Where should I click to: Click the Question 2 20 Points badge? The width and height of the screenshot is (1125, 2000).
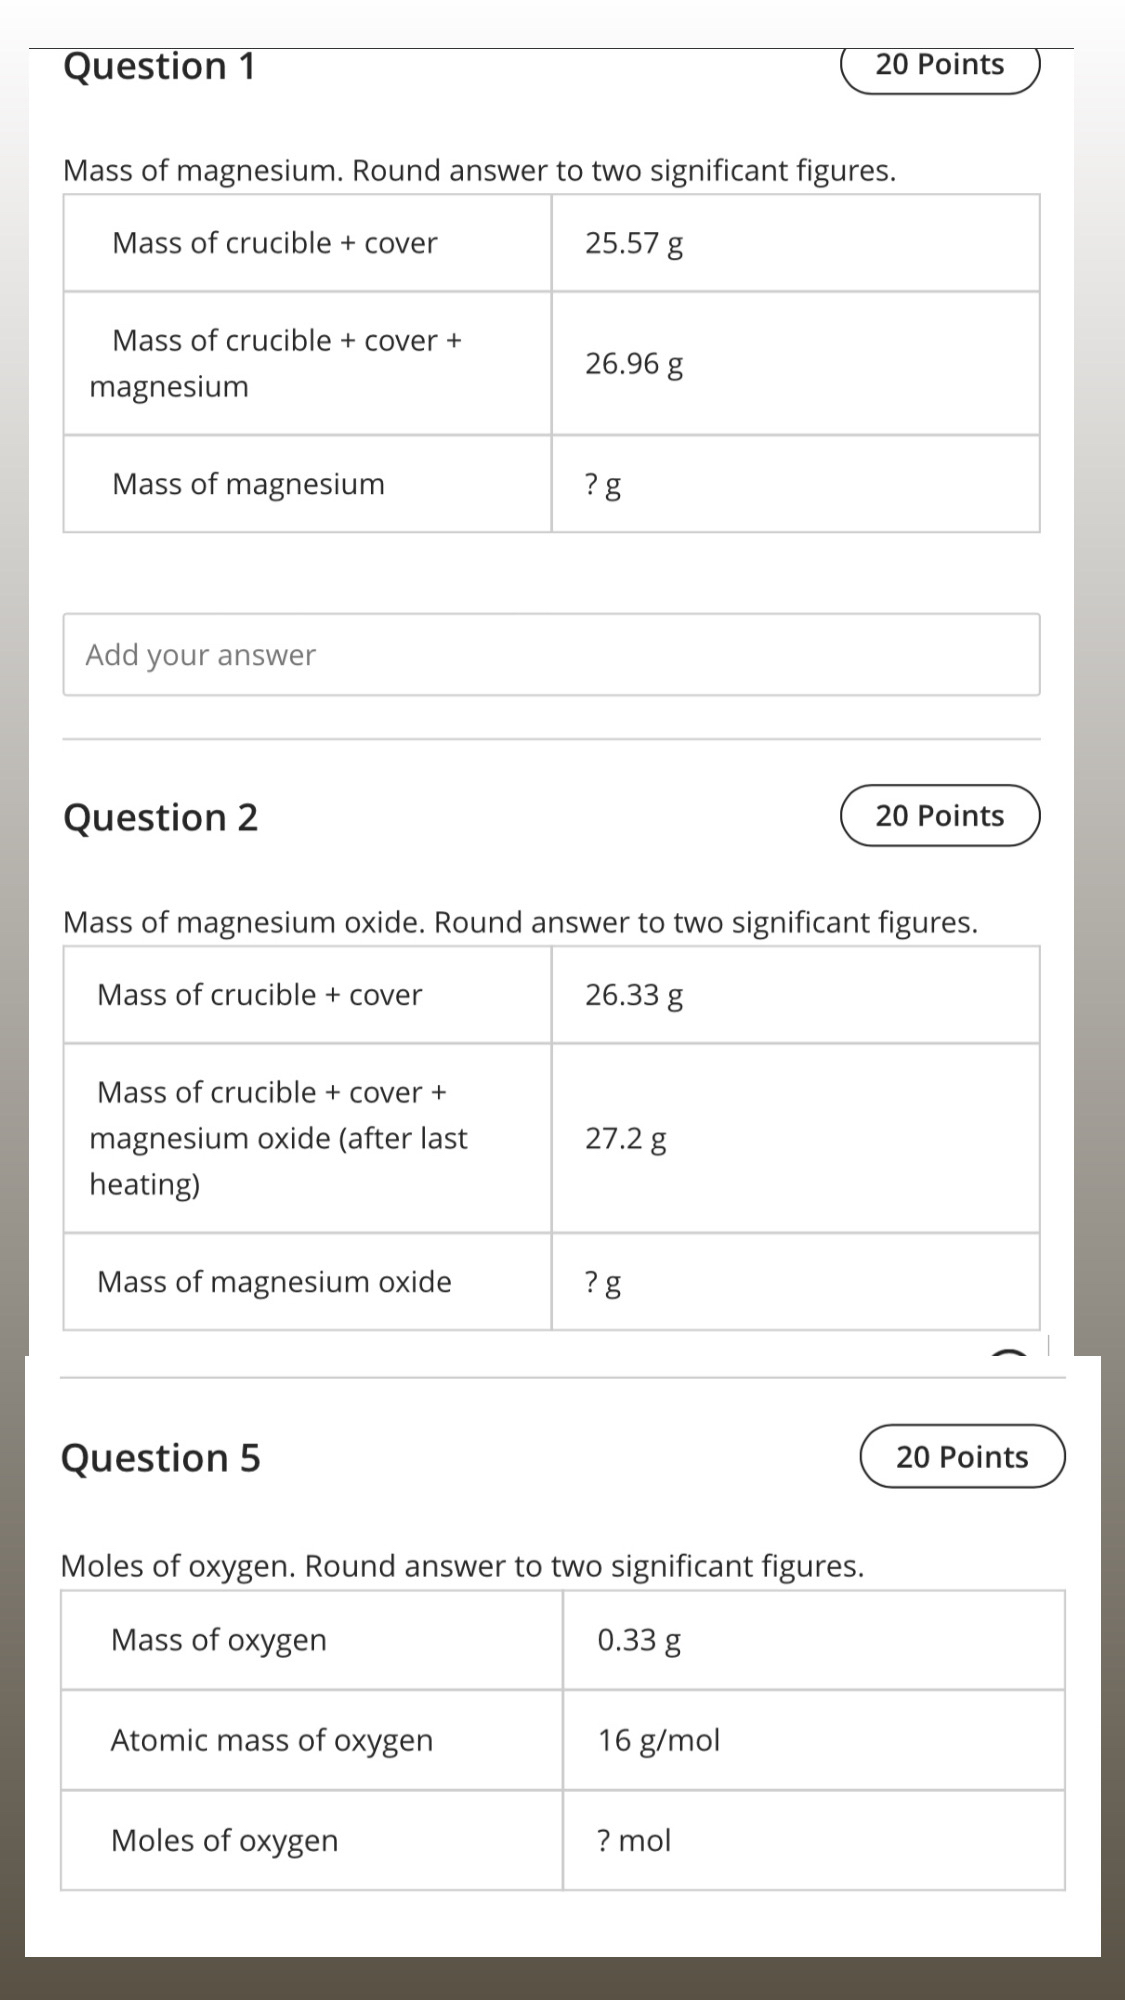pos(940,816)
